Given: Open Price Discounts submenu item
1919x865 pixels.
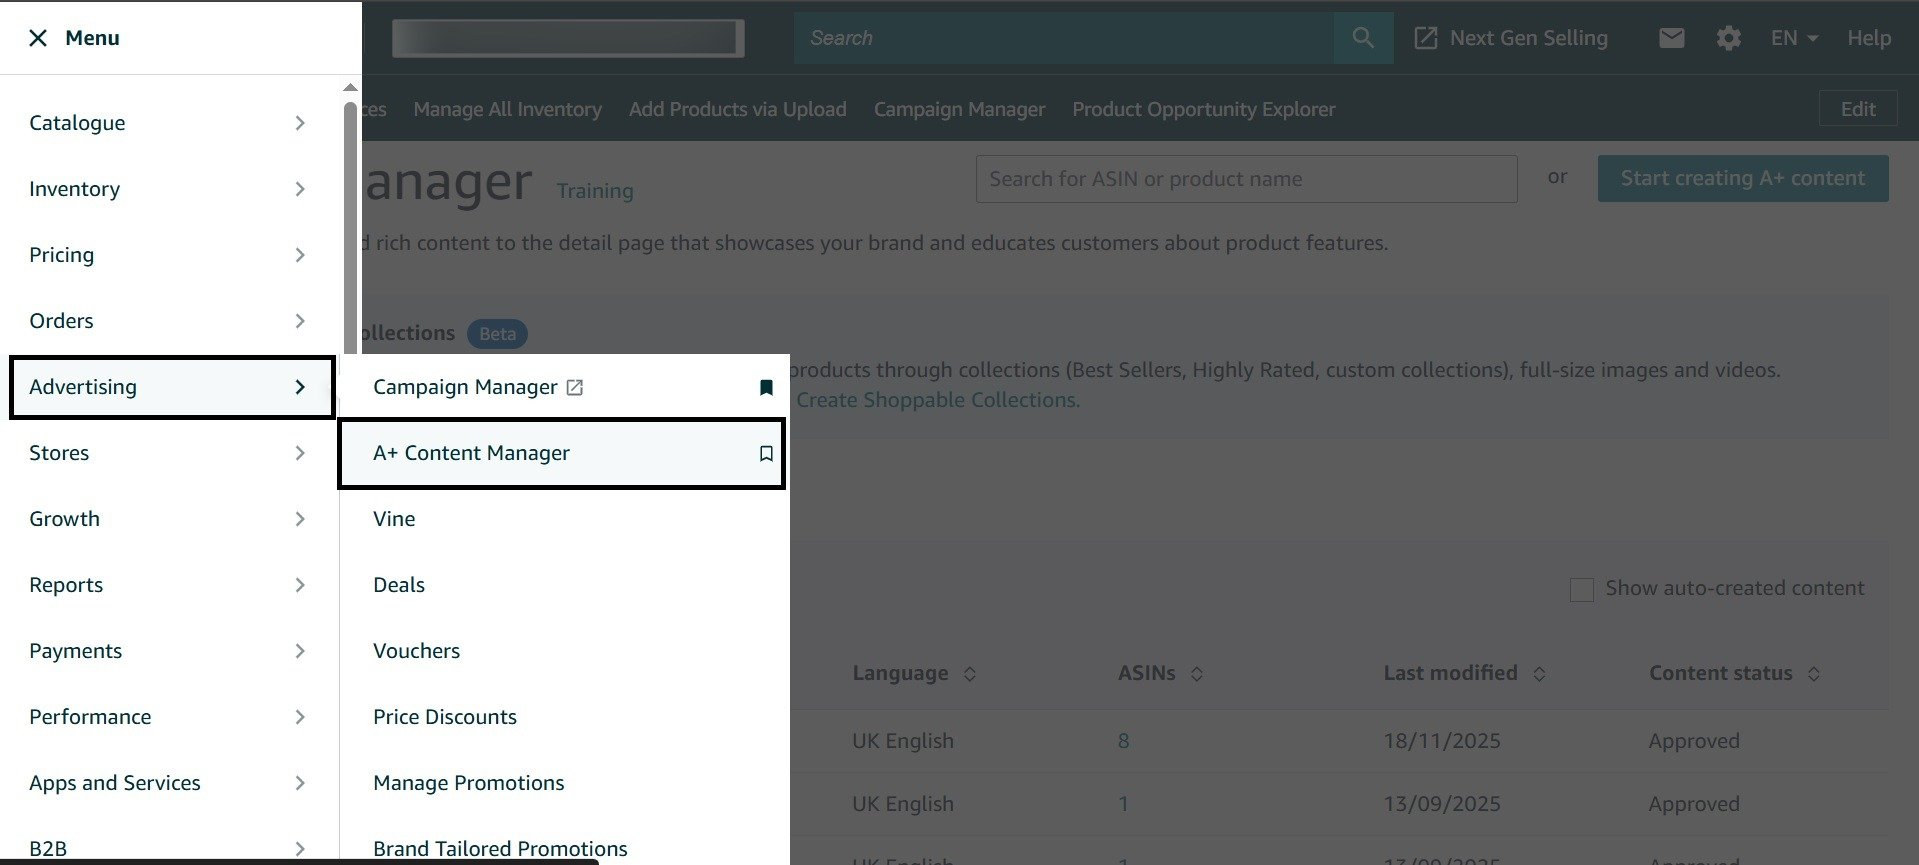Looking at the screenshot, I should coord(445,717).
